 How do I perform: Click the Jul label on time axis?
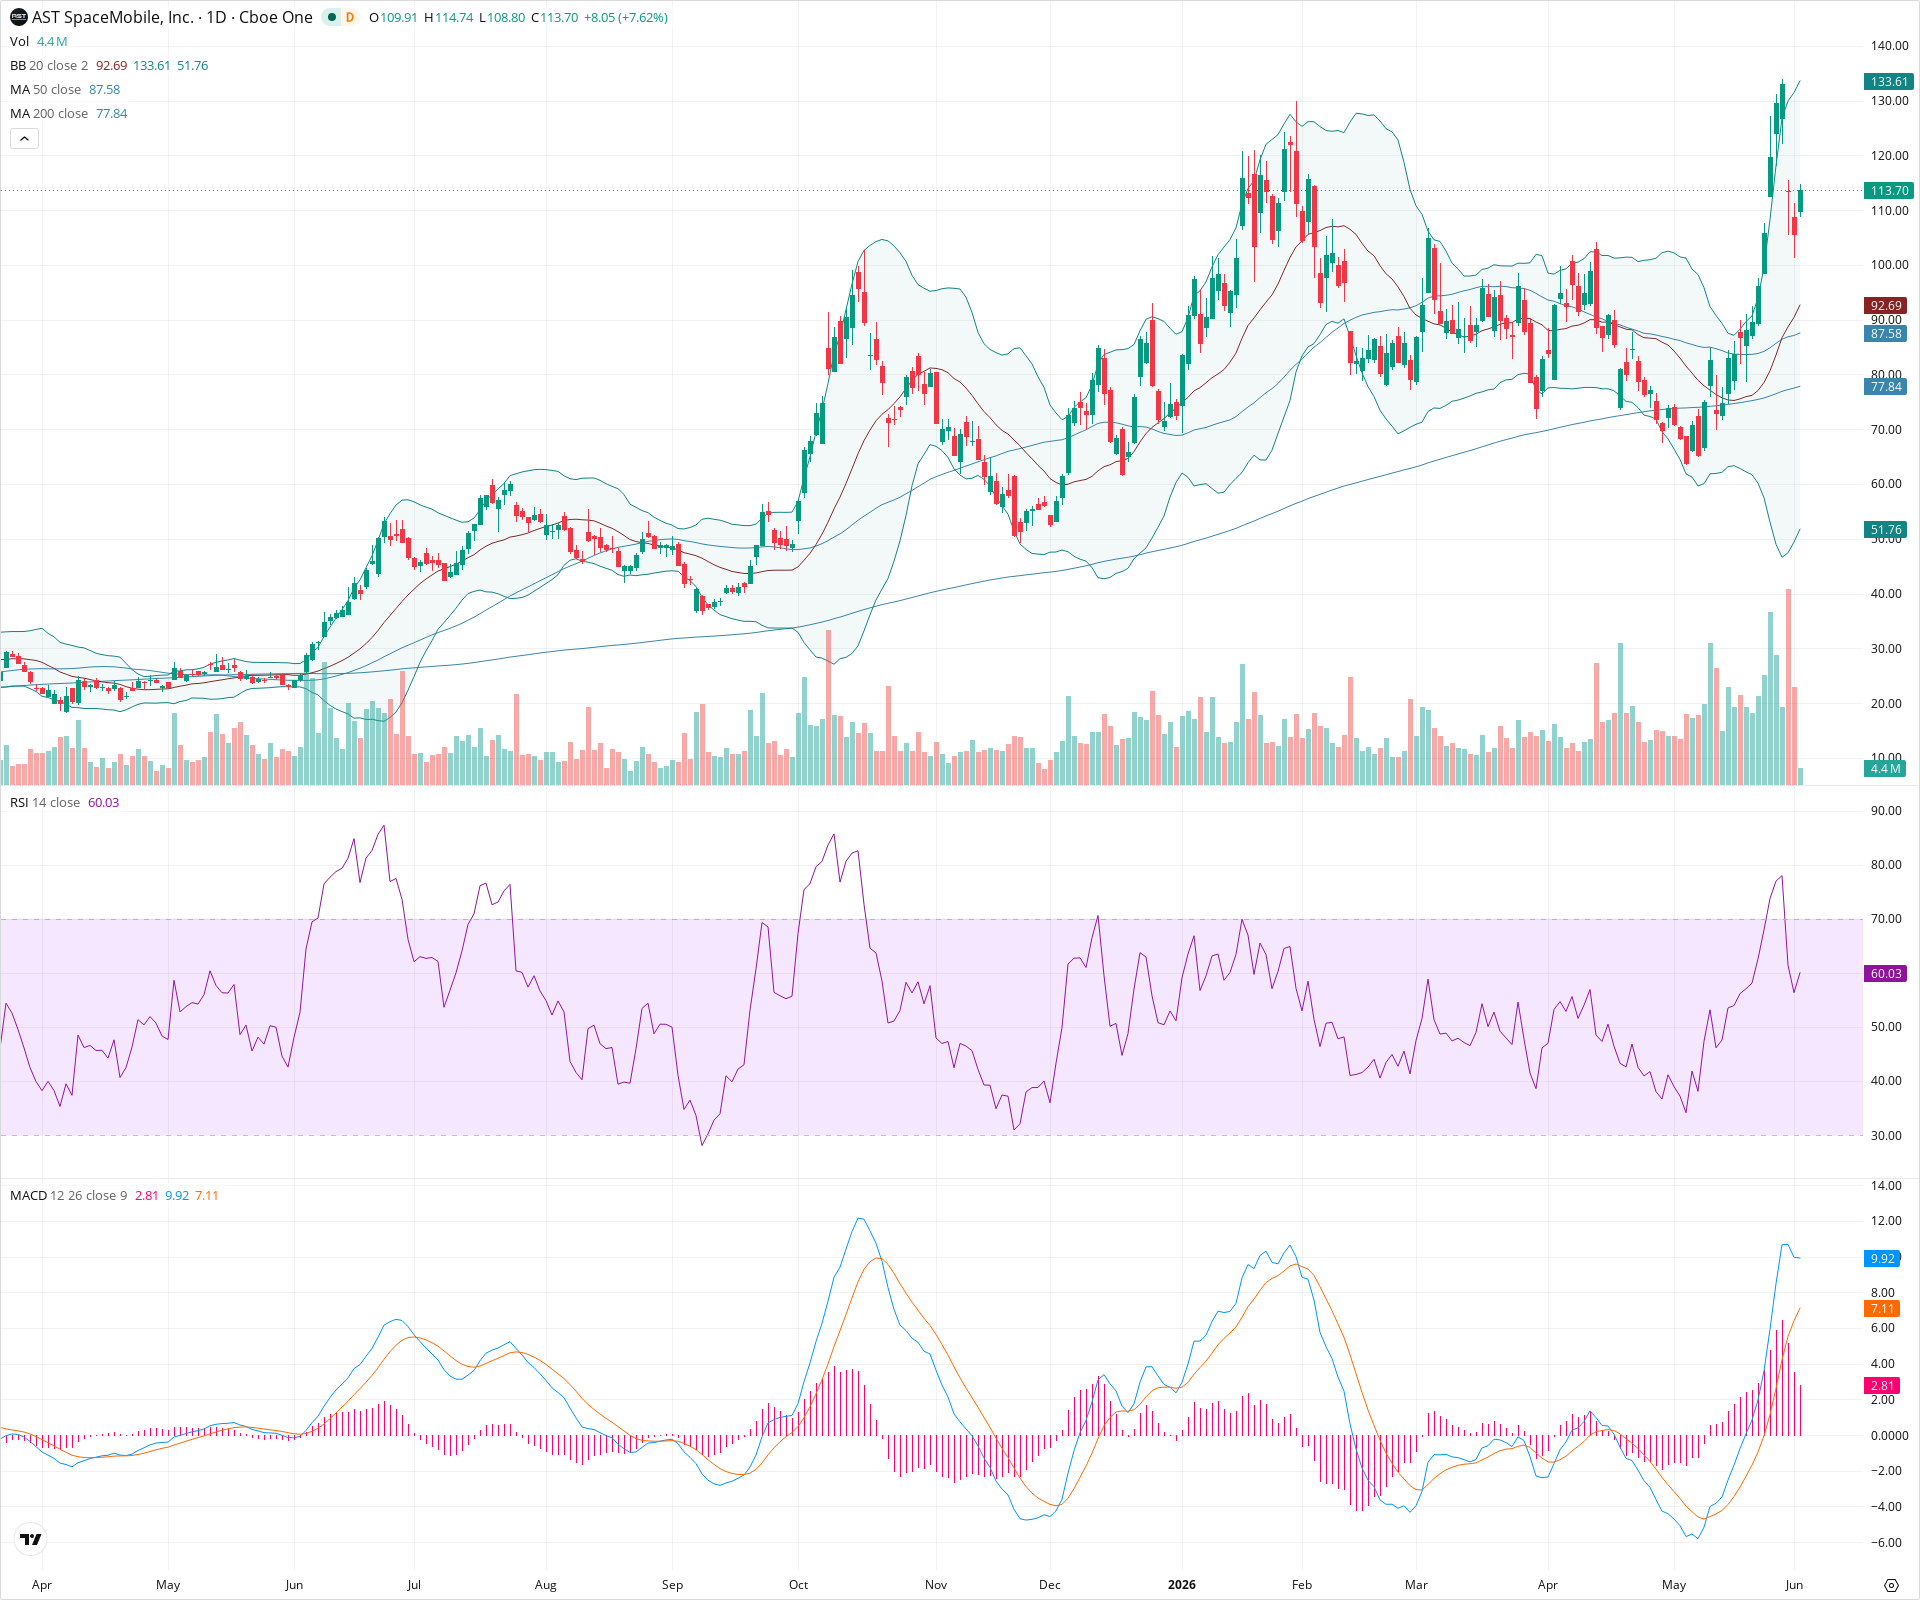[x=414, y=1585]
